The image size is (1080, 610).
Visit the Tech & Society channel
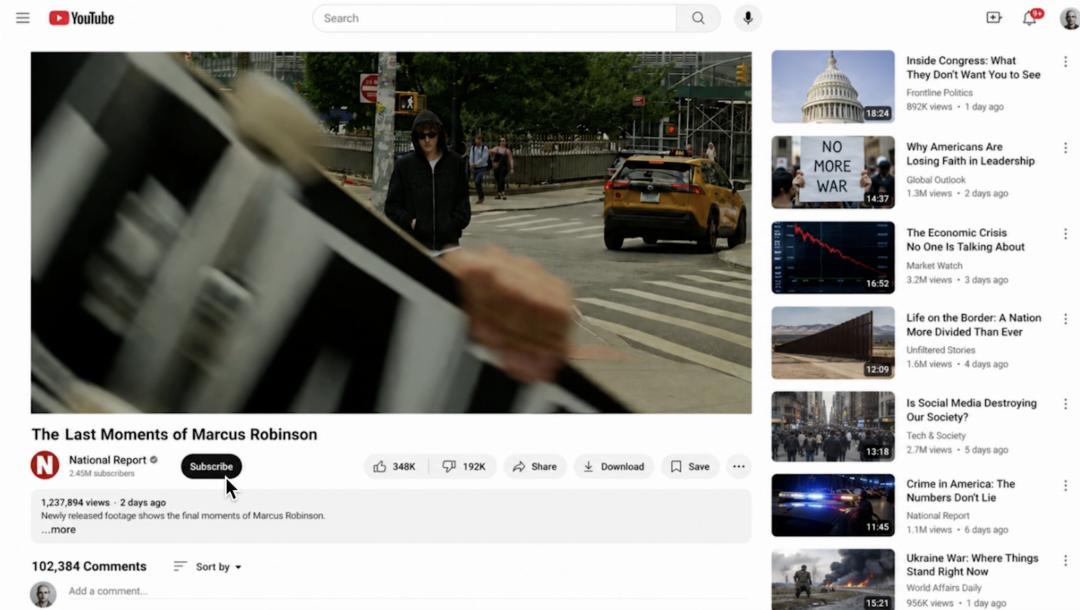(935, 435)
